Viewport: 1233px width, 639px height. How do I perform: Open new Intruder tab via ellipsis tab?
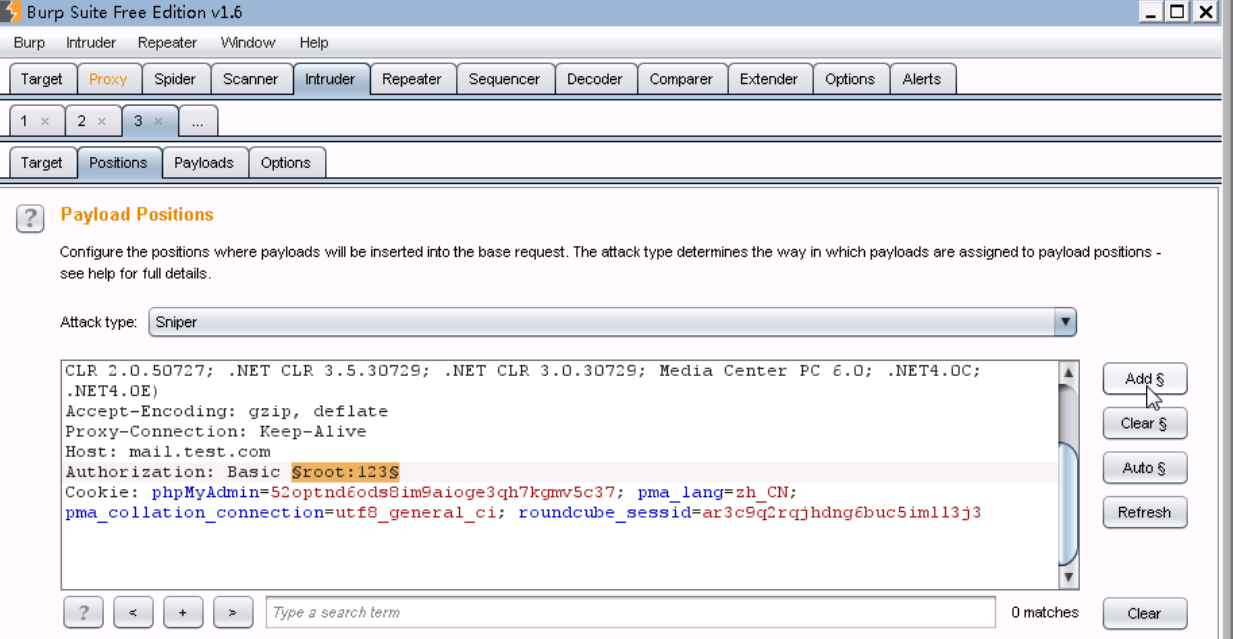coord(198,121)
